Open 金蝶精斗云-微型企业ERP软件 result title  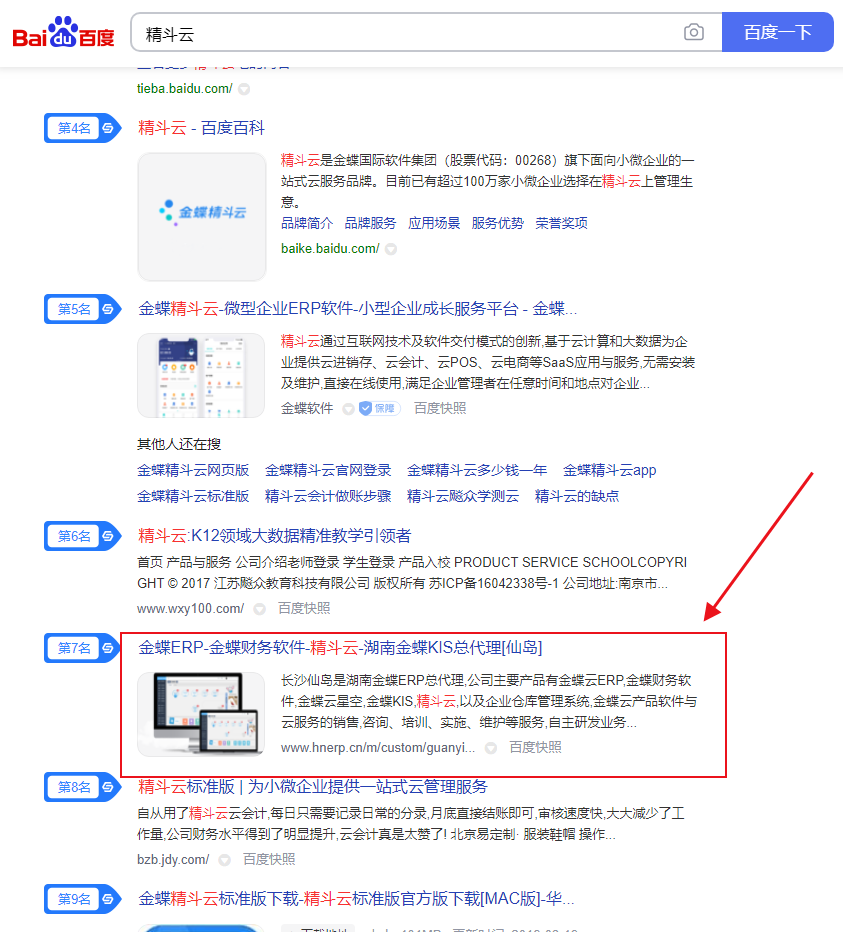(x=357, y=309)
